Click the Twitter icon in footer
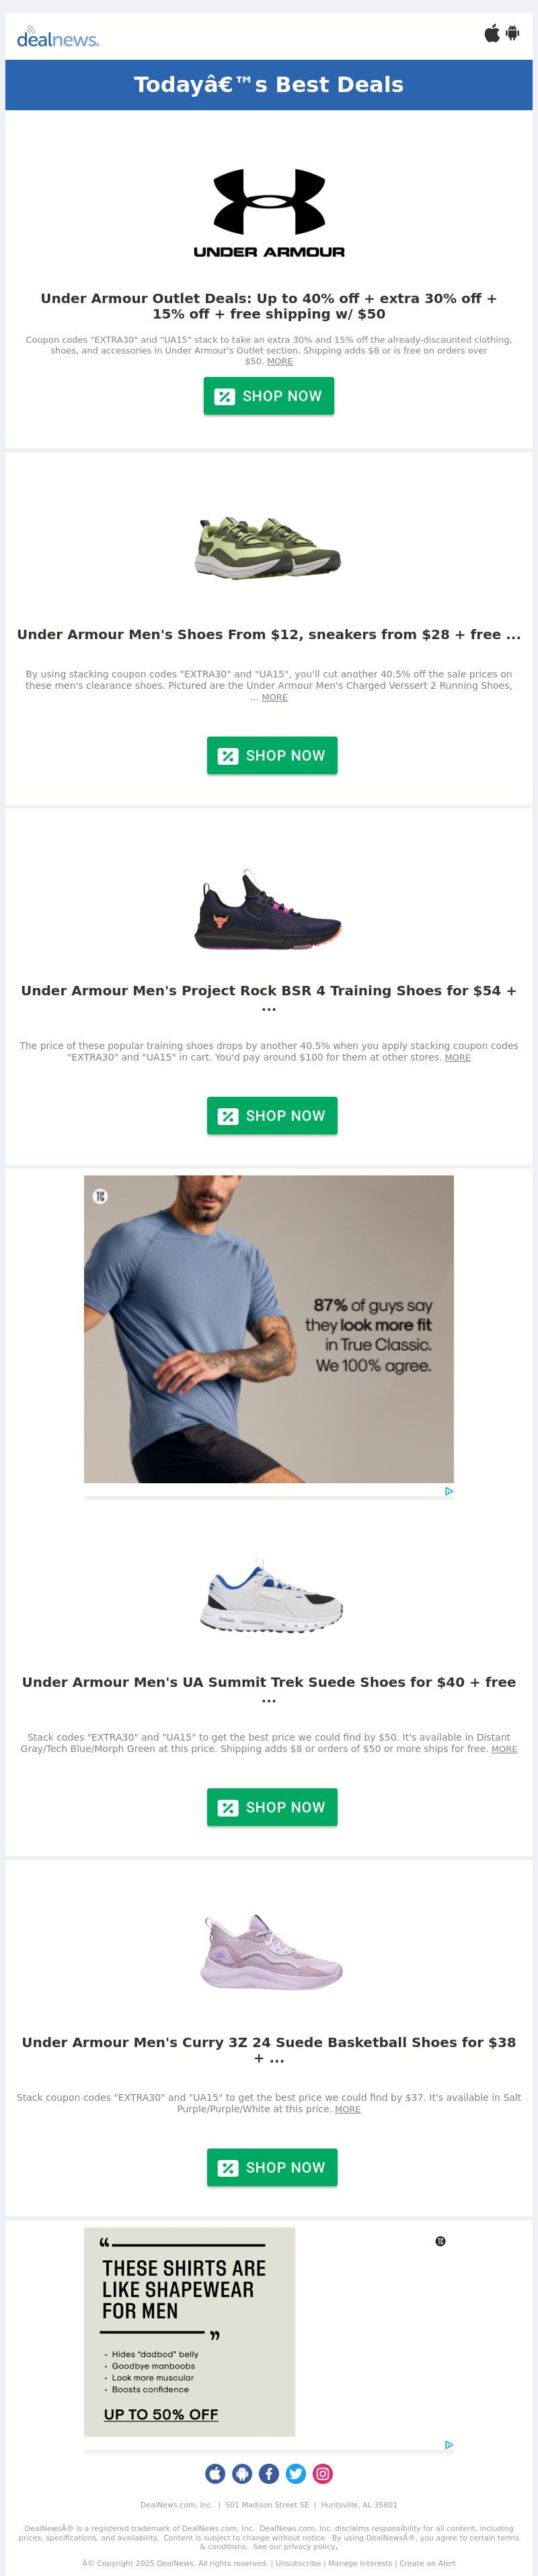 coord(296,2473)
